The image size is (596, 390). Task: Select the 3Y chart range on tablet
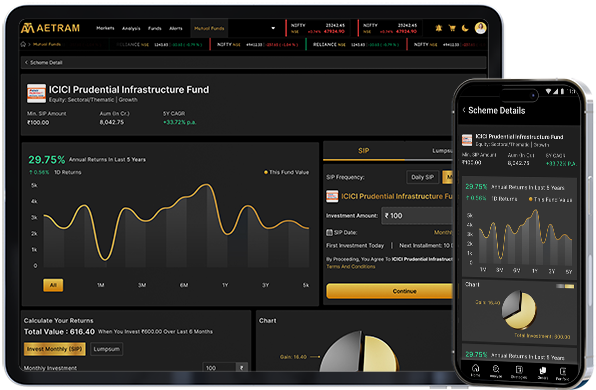266,285
